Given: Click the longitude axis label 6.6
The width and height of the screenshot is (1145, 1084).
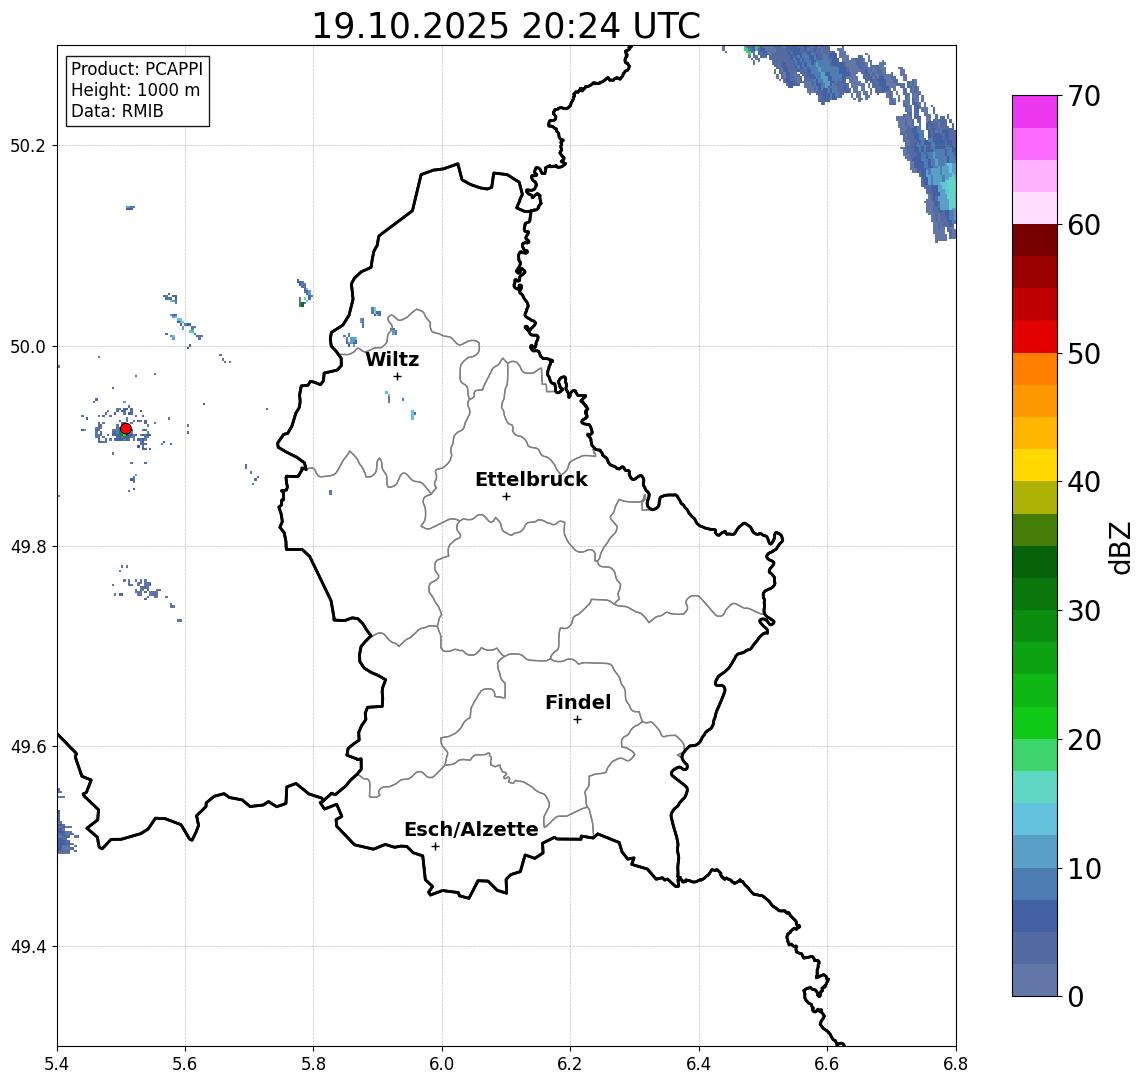Looking at the screenshot, I should click(827, 1064).
